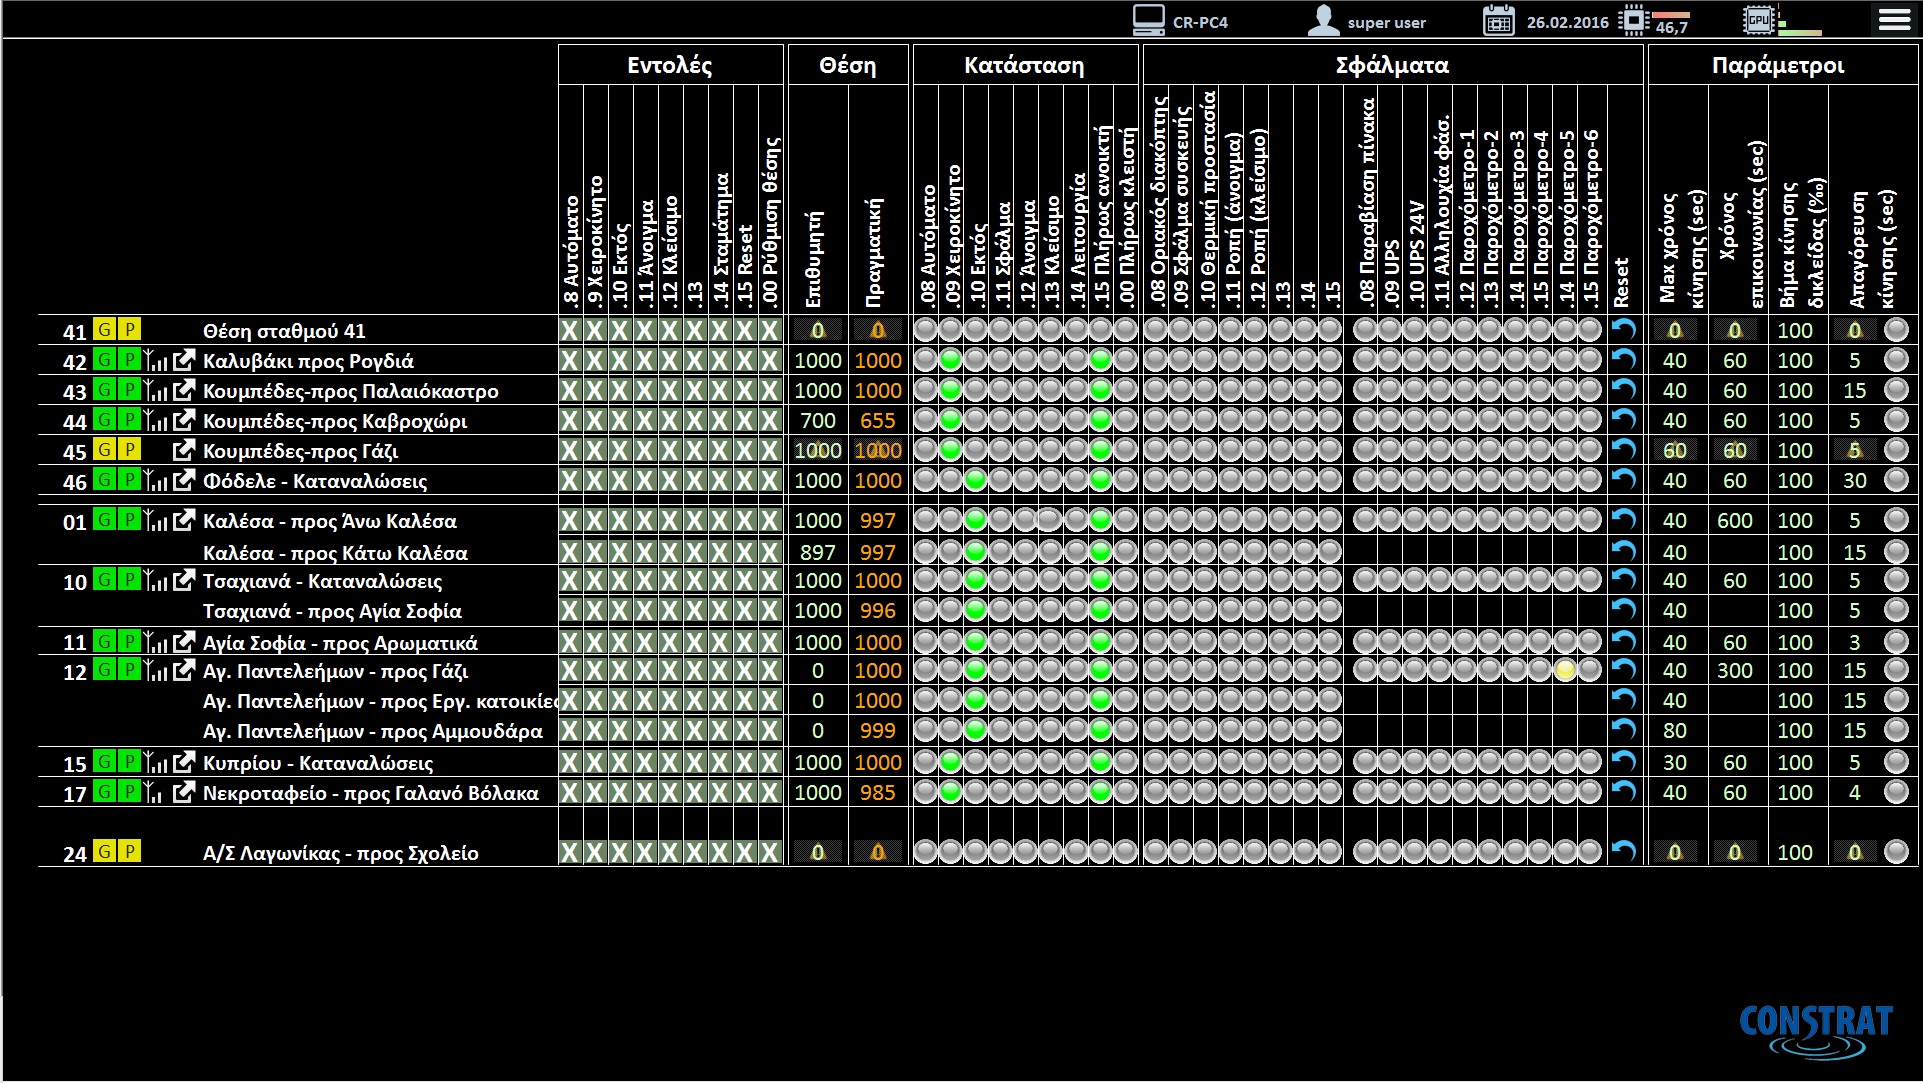Toggle Αυτόματο command box for station 42
Screen dimensions: 1923x1083
[570, 360]
